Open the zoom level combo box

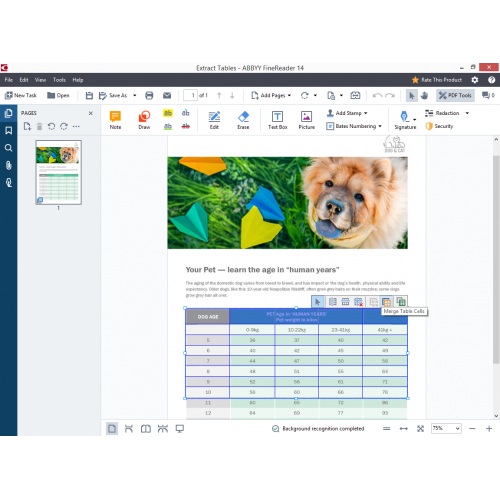446,428
